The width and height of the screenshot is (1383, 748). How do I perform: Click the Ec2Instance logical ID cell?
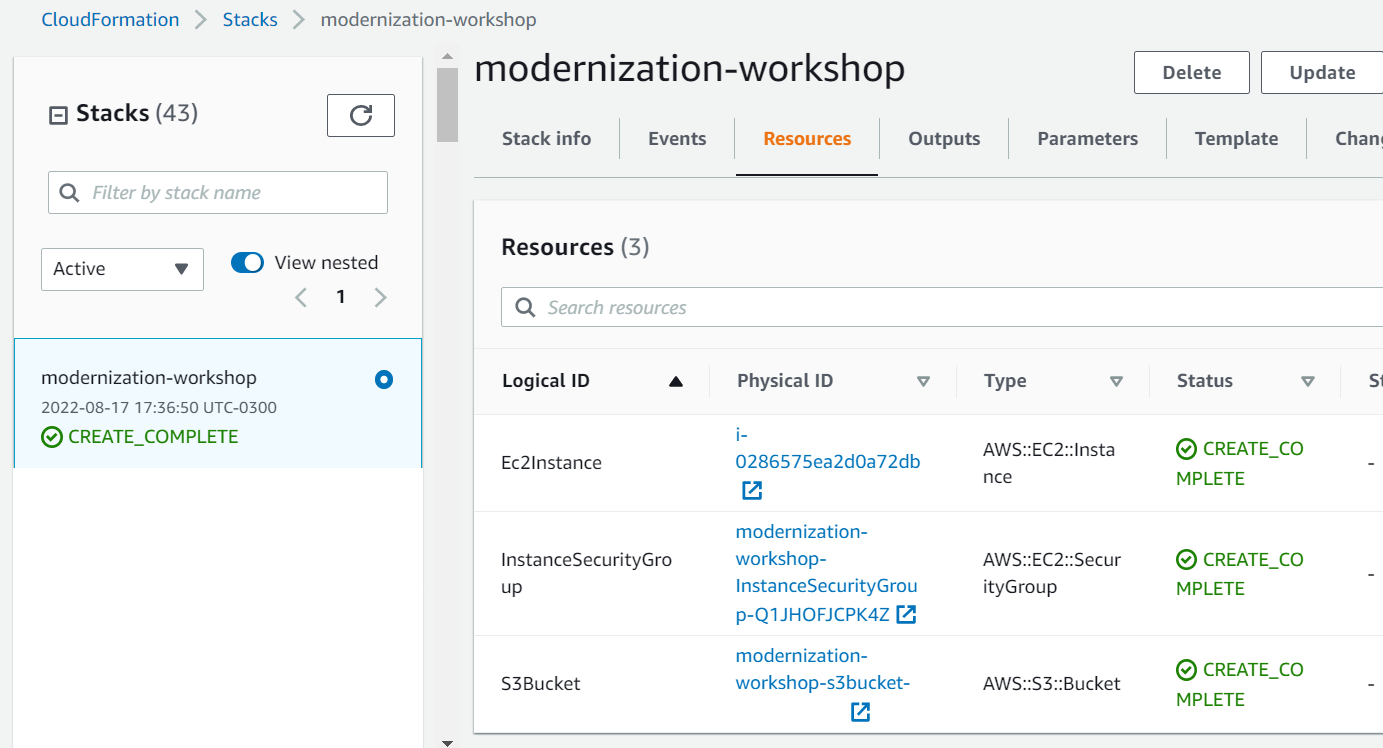(x=551, y=463)
